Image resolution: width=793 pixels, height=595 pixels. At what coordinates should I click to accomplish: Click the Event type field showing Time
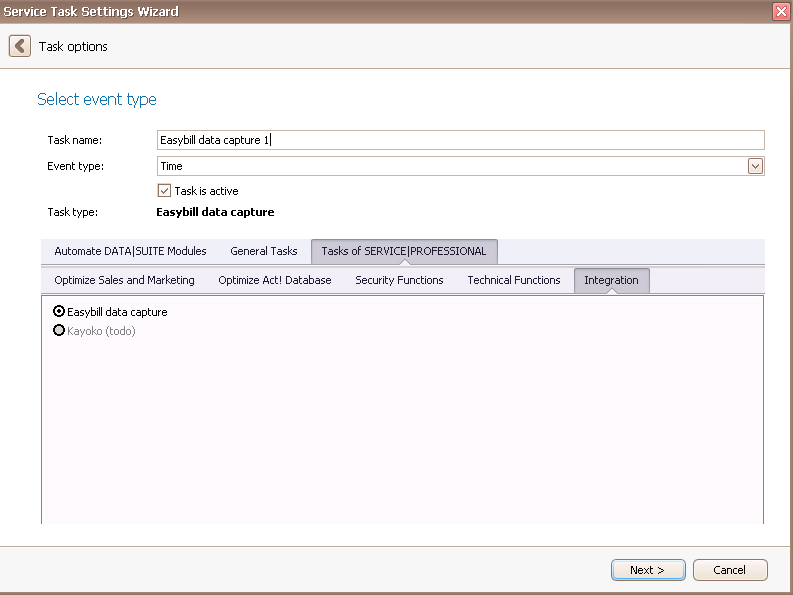coord(460,166)
